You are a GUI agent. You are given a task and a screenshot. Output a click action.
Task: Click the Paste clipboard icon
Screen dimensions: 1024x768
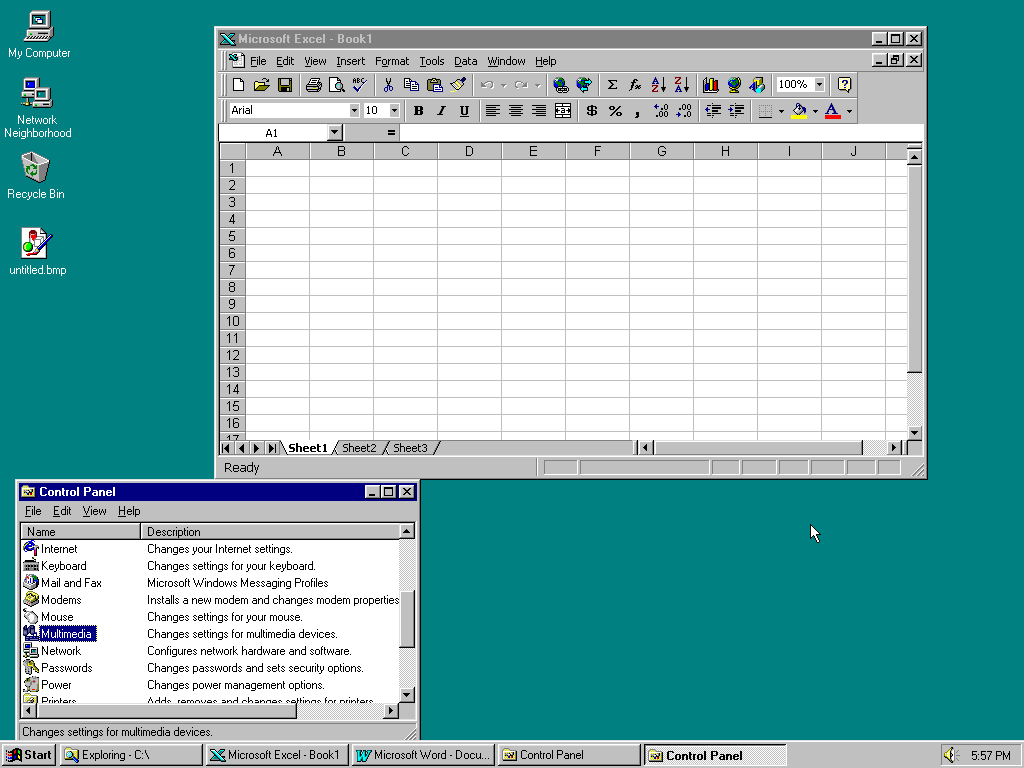pos(434,85)
